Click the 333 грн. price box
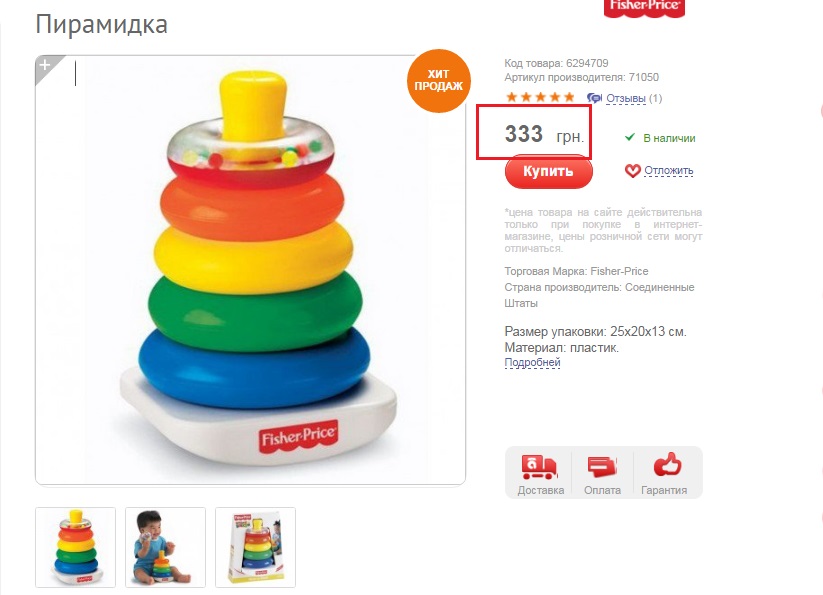 pos(534,132)
